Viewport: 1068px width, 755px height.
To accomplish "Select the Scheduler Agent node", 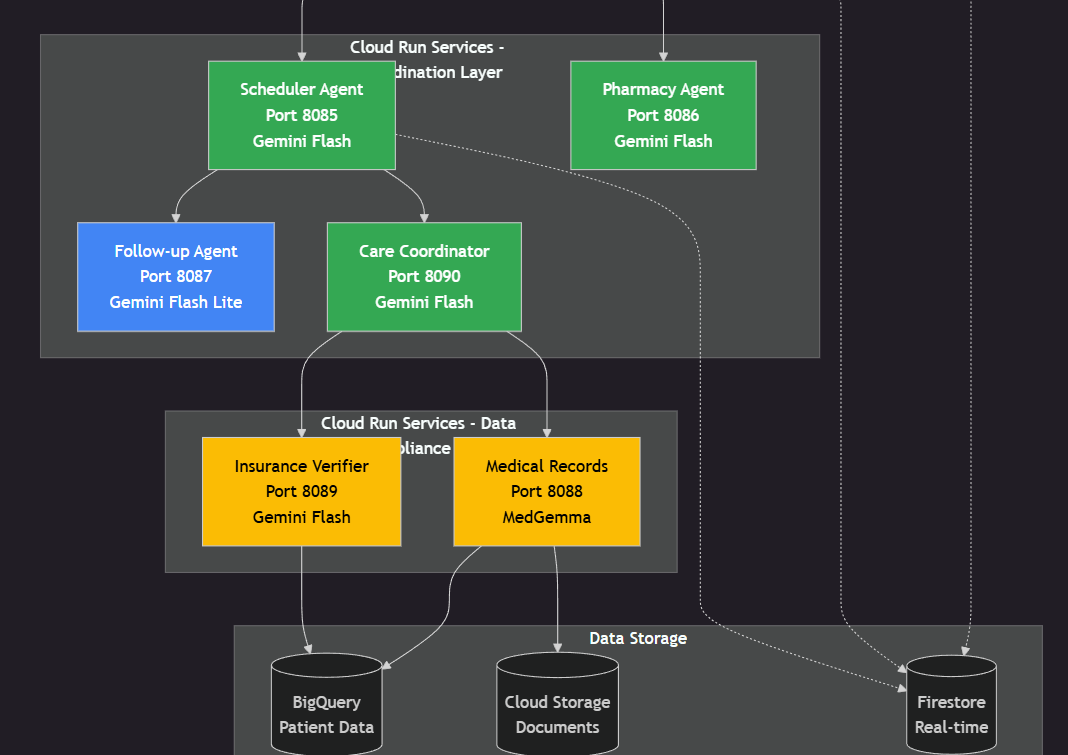I will click(302, 115).
